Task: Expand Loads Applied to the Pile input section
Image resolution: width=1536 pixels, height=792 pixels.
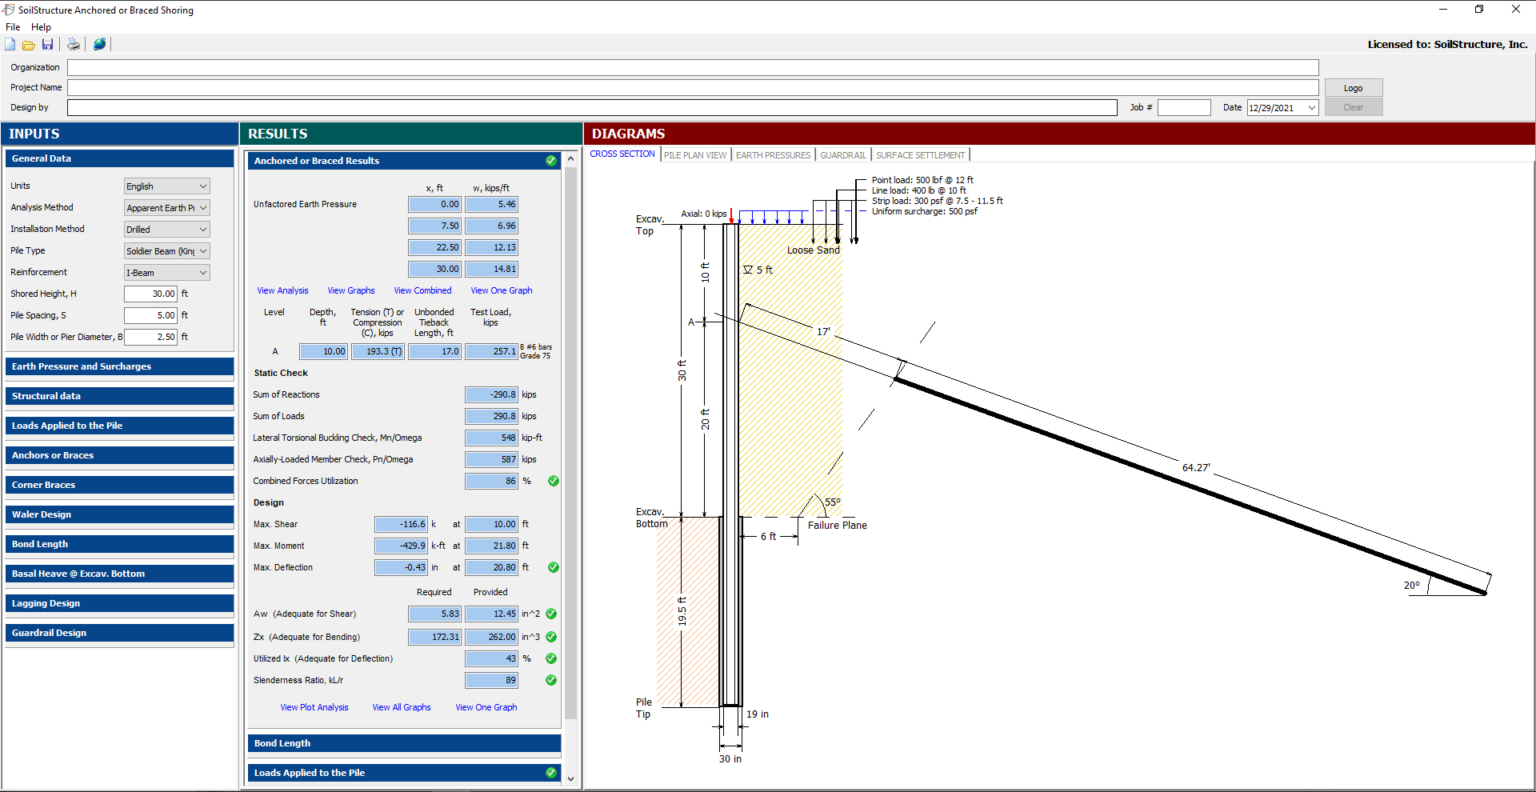Action: click(119, 426)
